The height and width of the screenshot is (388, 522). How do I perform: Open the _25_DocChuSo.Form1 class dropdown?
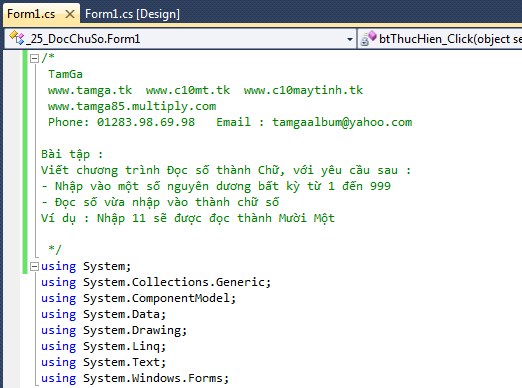coord(349,39)
